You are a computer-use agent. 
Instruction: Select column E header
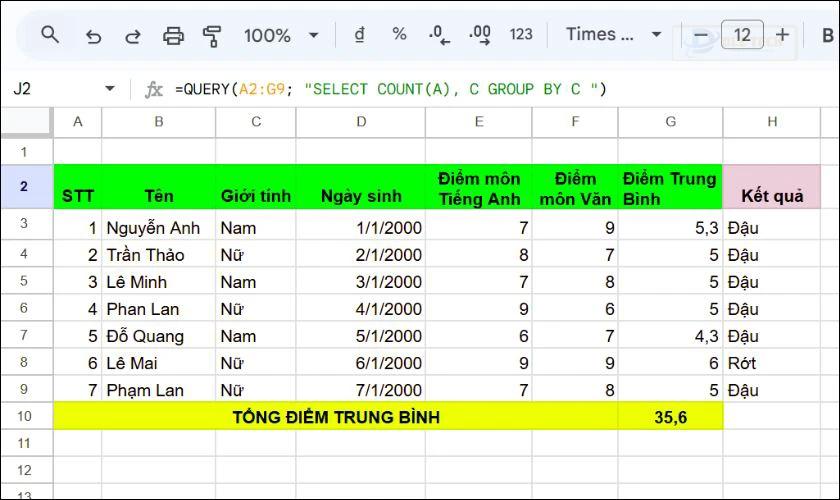479,122
